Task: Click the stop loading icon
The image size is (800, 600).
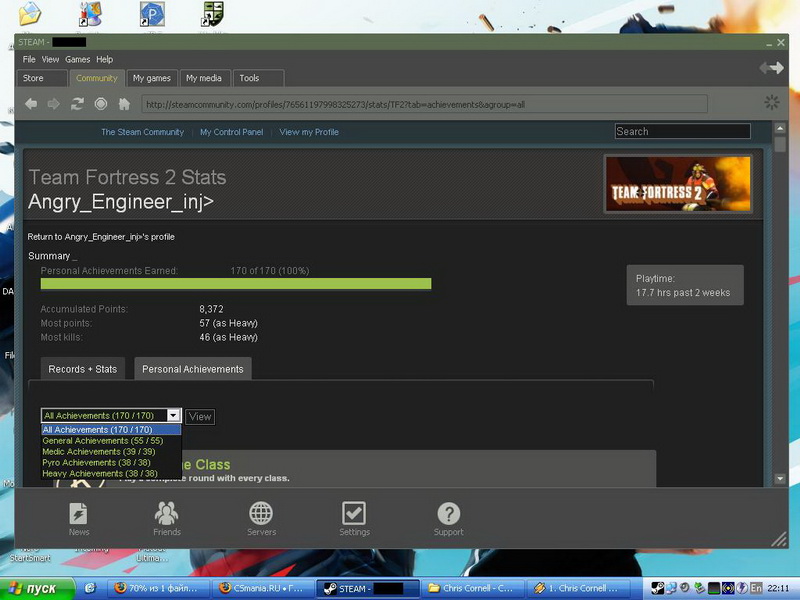Action: point(101,104)
